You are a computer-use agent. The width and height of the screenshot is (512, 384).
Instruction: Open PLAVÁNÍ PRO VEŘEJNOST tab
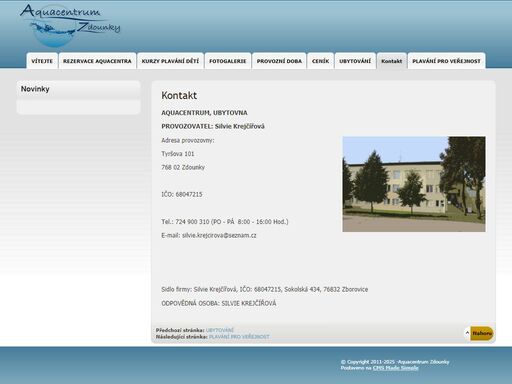click(x=446, y=61)
